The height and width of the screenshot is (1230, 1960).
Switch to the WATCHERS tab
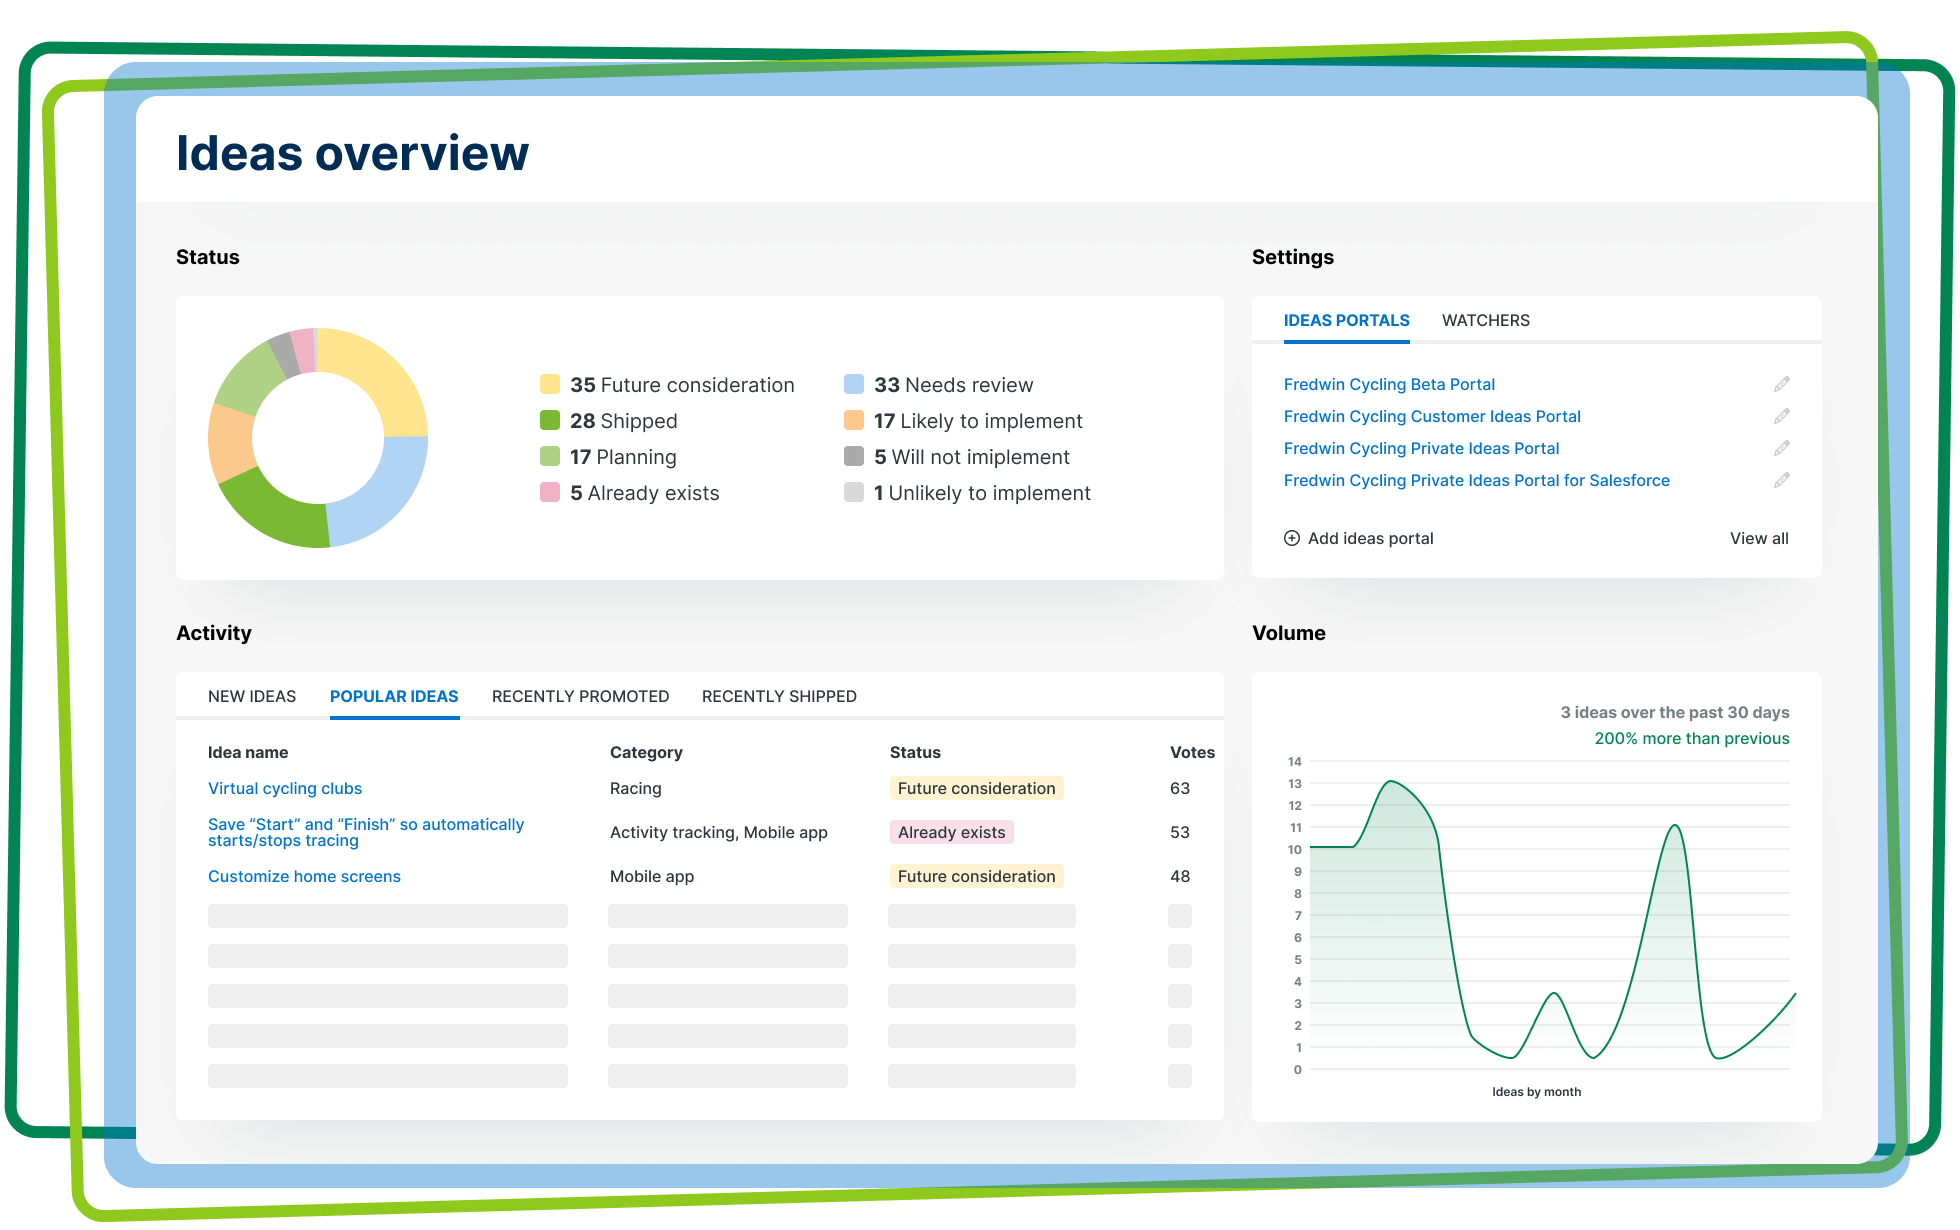pyautogui.click(x=1485, y=320)
